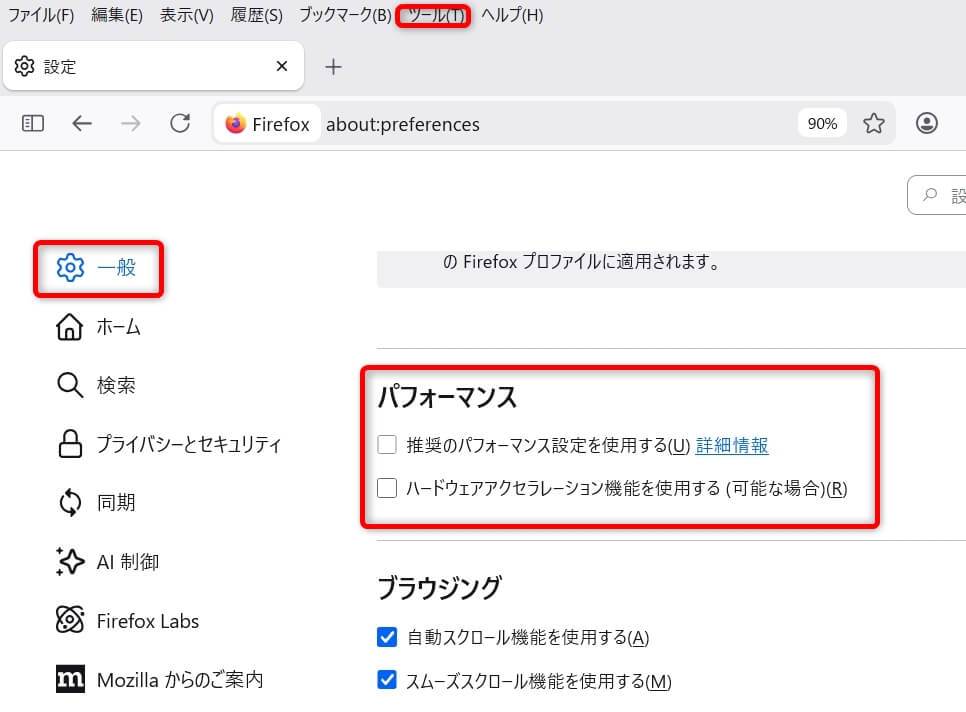Select プライバシーとセキュリティ in sidebar
The width and height of the screenshot is (966, 712).
(189, 444)
